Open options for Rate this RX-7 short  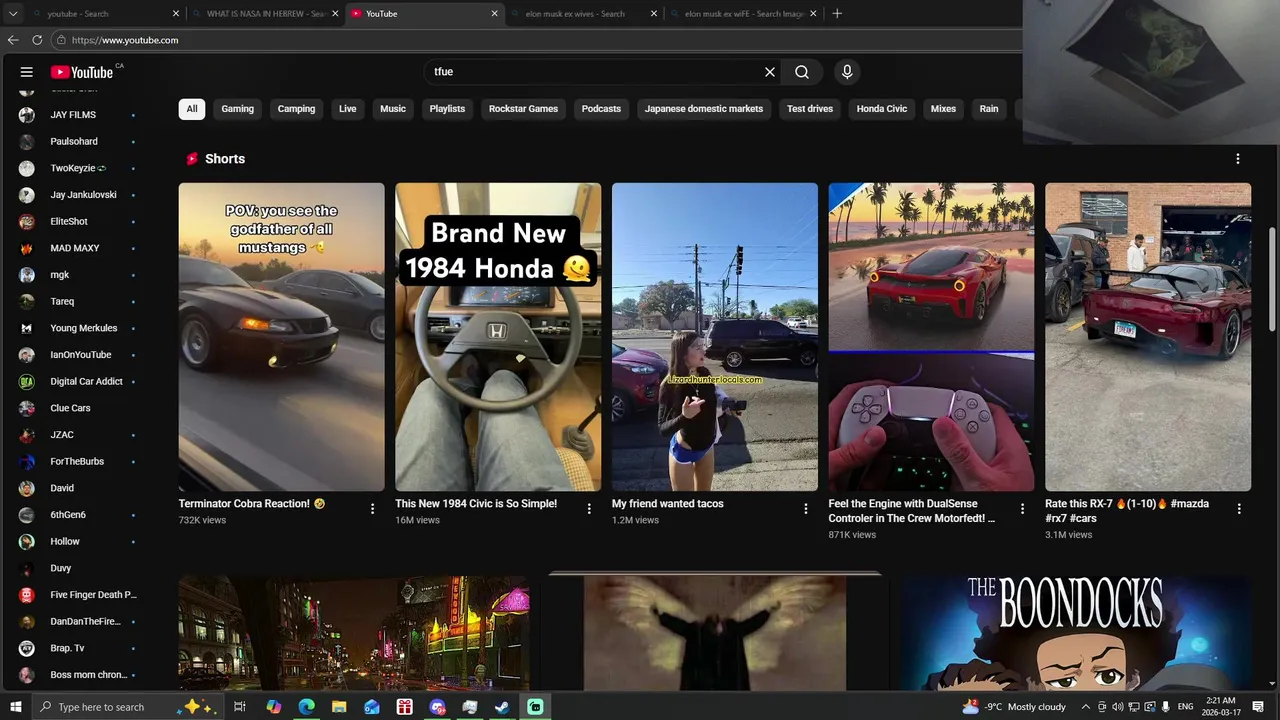1239,509
